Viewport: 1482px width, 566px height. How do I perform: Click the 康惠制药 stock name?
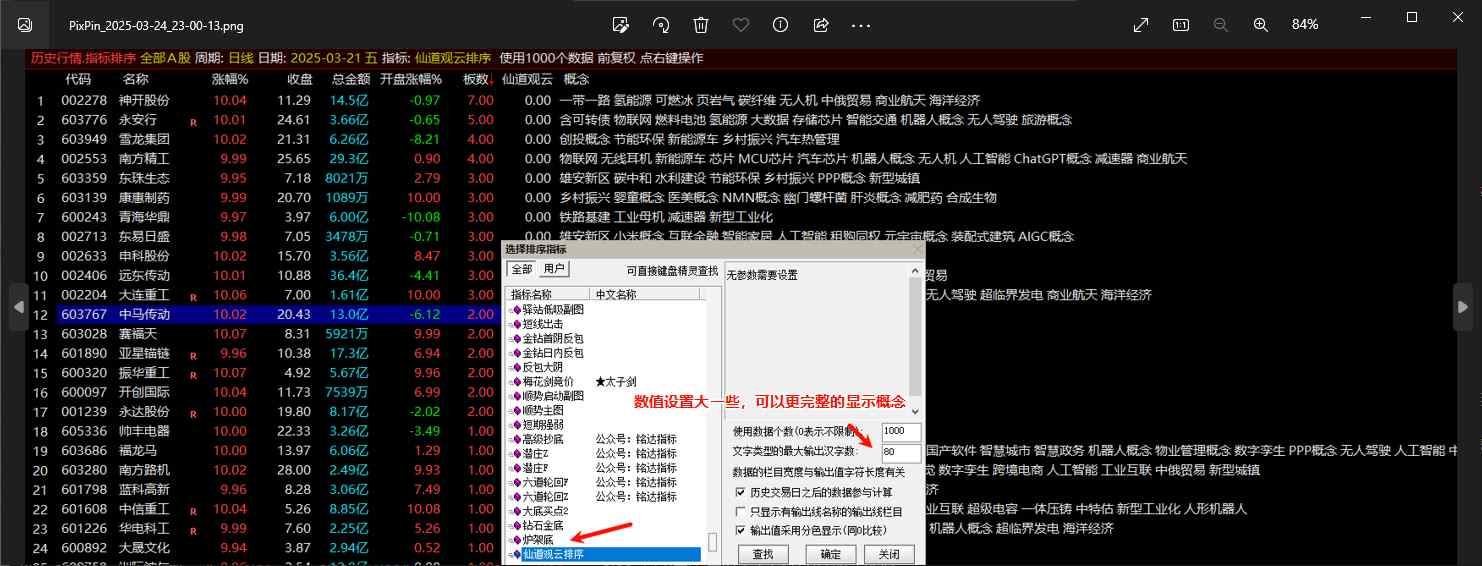pyautogui.click(x=144, y=197)
